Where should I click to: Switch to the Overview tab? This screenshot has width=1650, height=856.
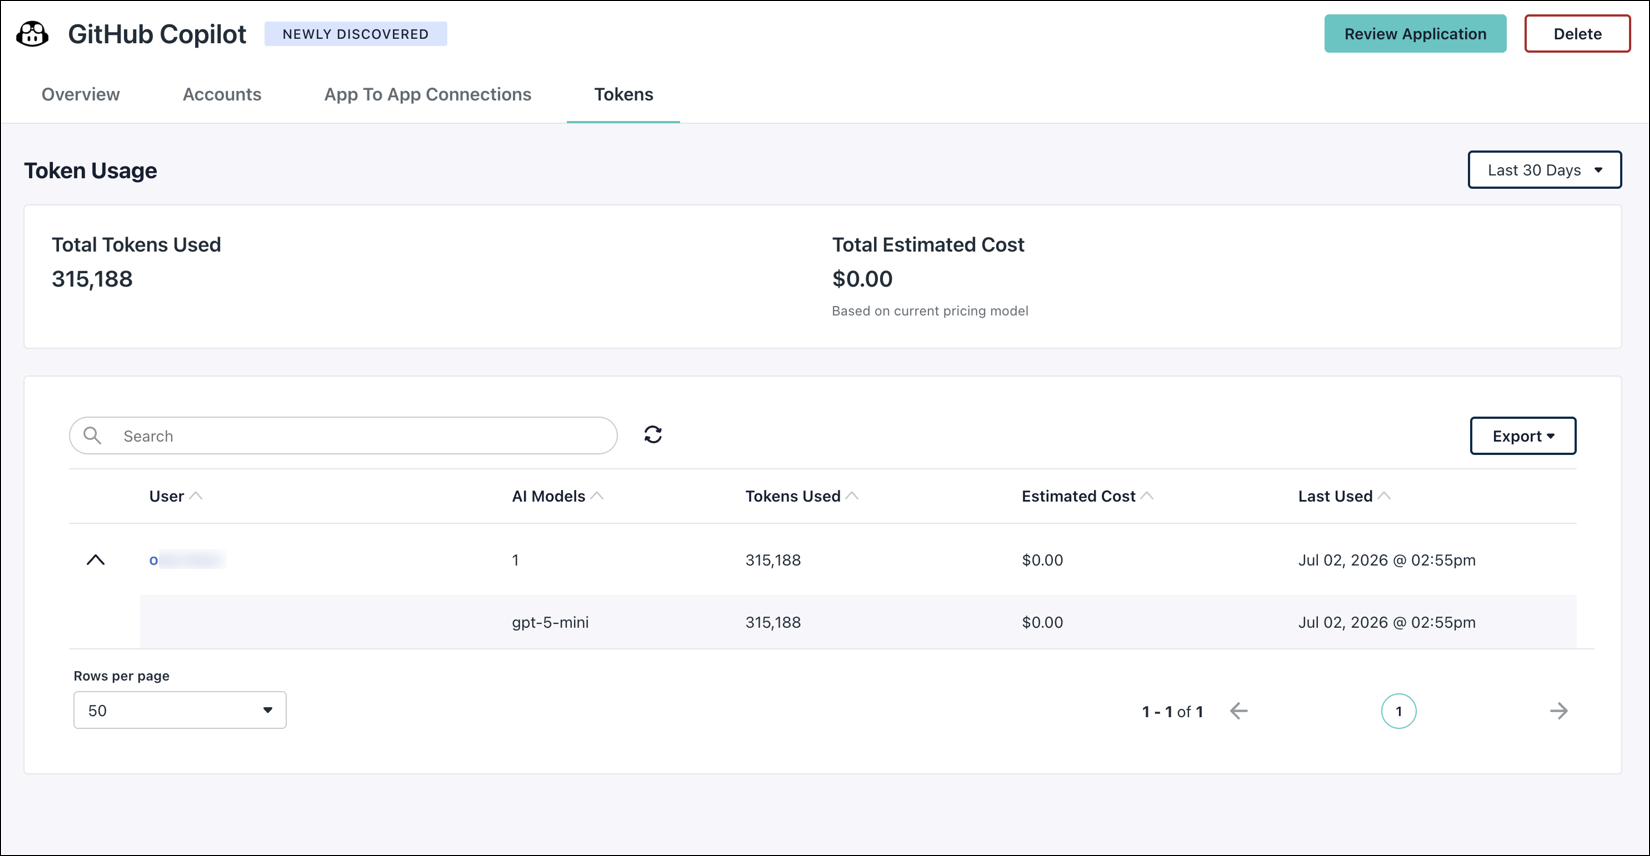pyautogui.click(x=81, y=94)
